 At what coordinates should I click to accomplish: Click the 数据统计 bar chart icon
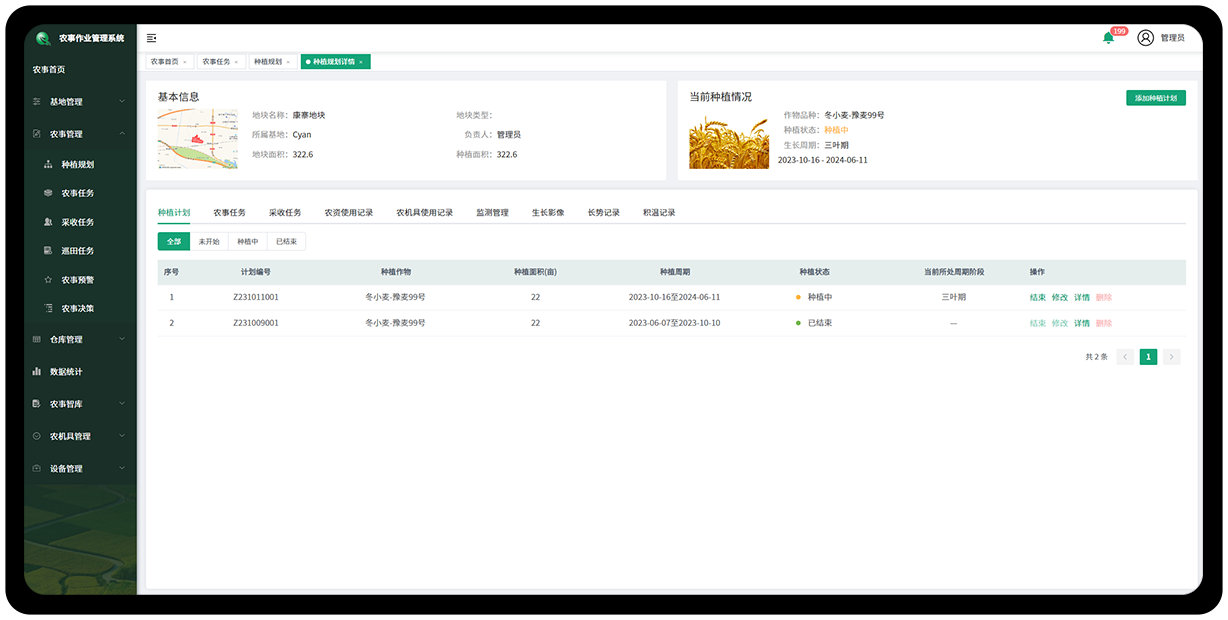(37, 371)
